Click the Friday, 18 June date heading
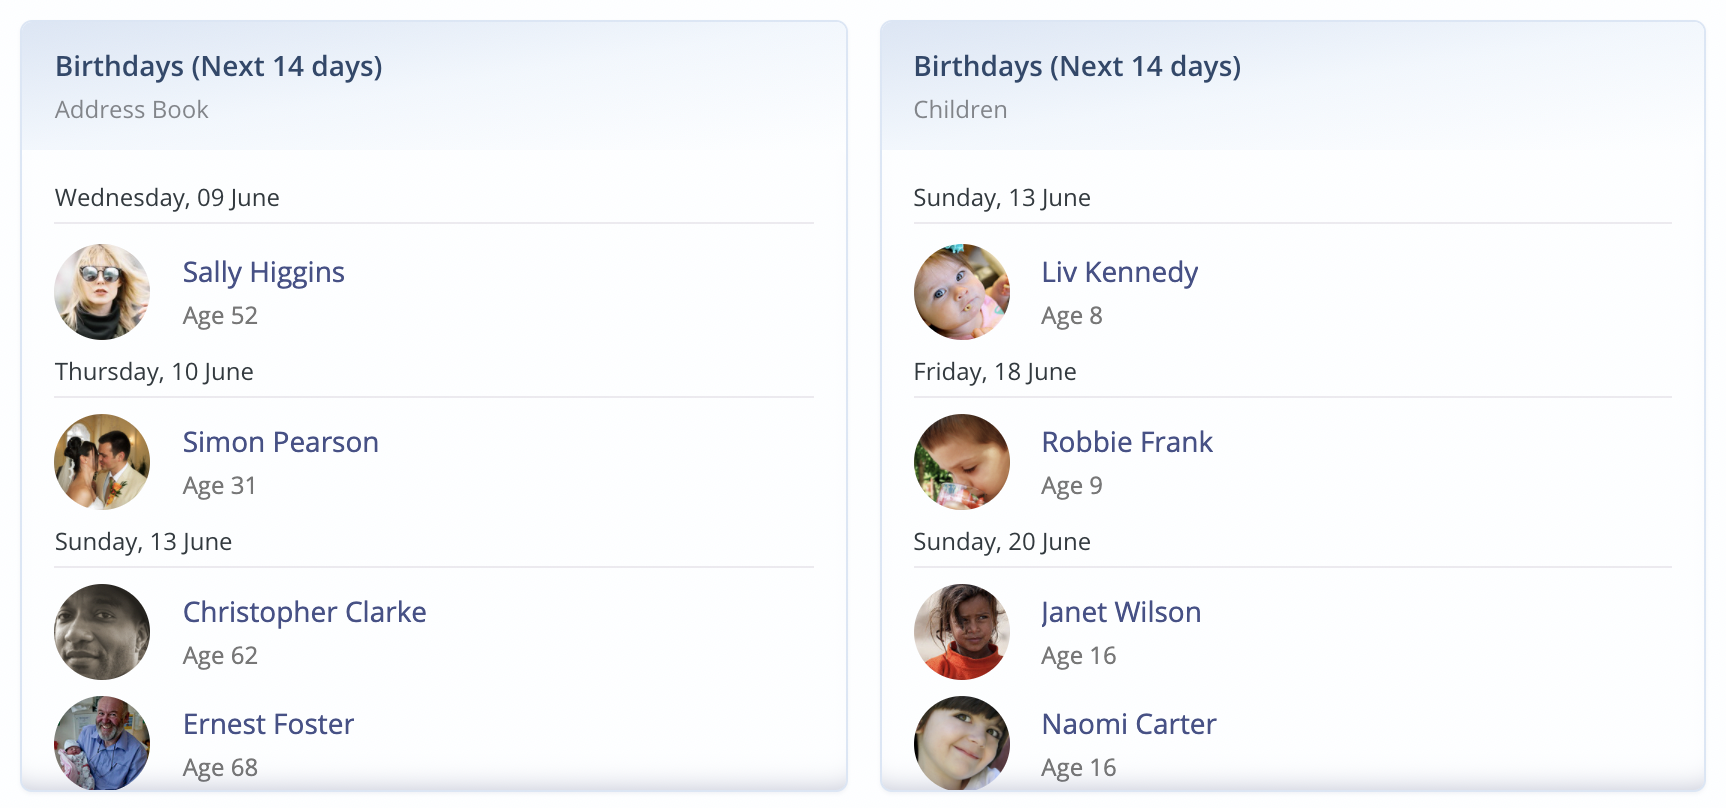 click(994, 372)
